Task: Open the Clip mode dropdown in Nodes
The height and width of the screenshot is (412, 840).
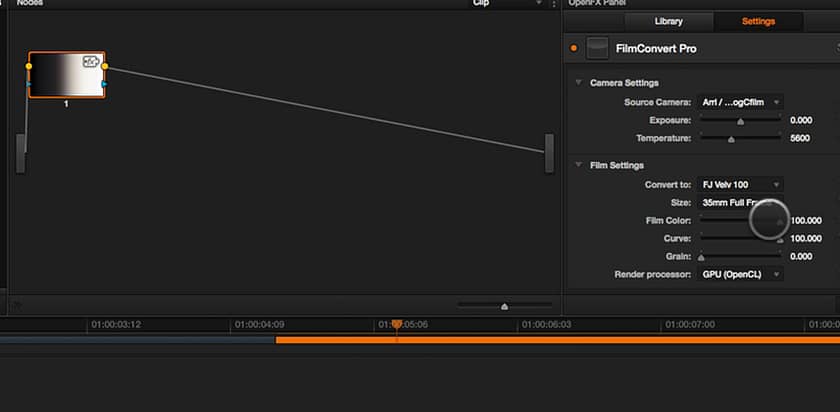Action: 506,3
